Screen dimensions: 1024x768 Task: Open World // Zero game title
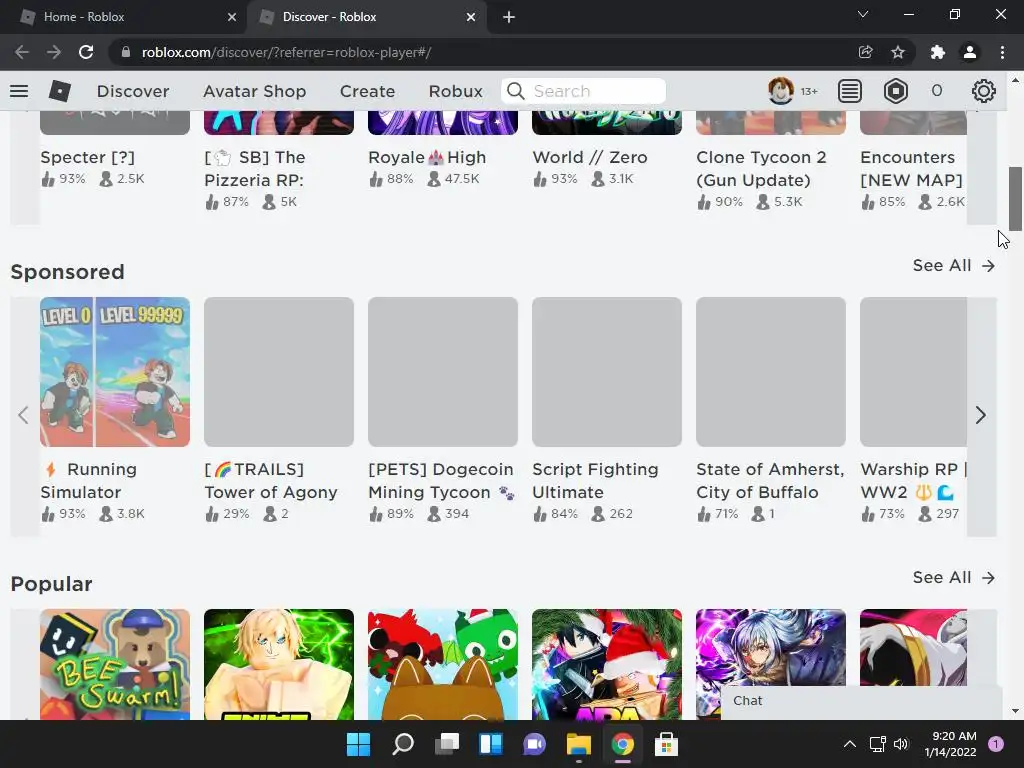pos(590,157)
